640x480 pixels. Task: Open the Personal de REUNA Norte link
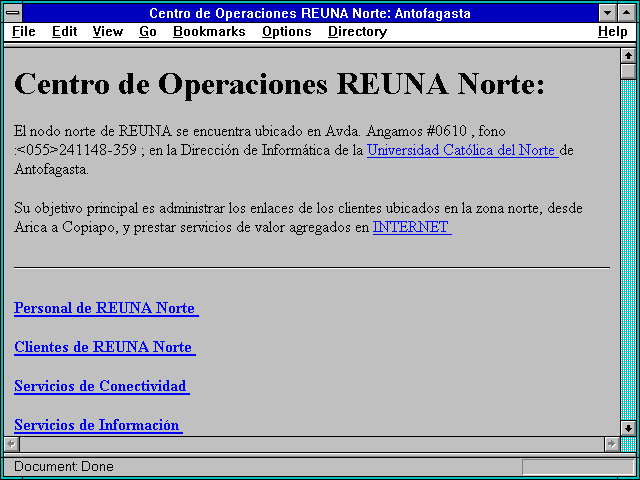pyautogui.click(x=106, y=308)
